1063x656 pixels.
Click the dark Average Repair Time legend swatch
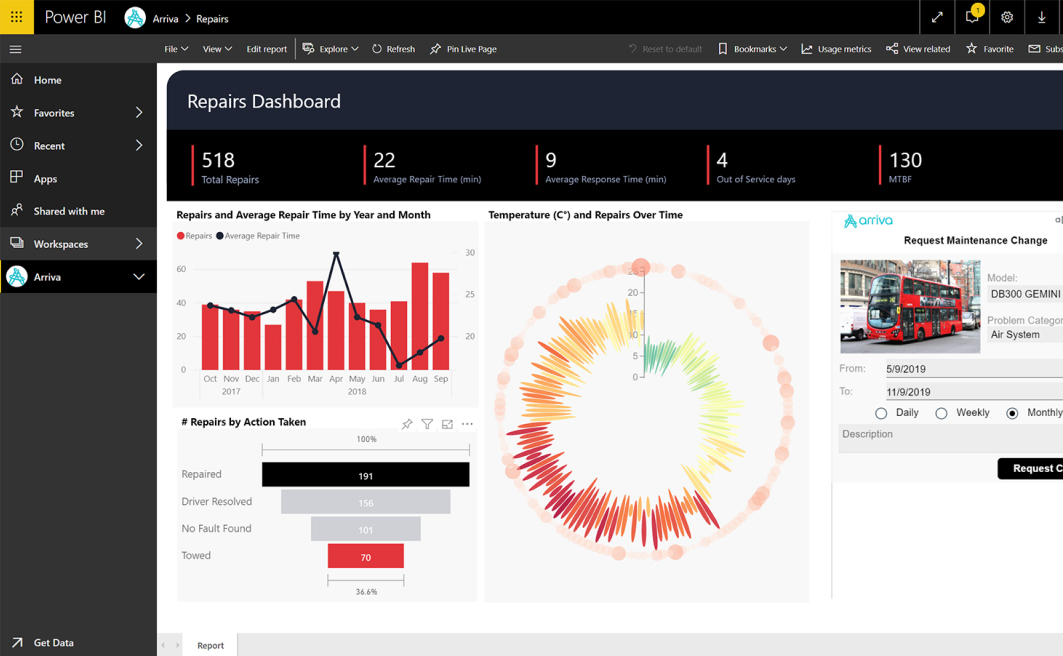pos(220,236)
